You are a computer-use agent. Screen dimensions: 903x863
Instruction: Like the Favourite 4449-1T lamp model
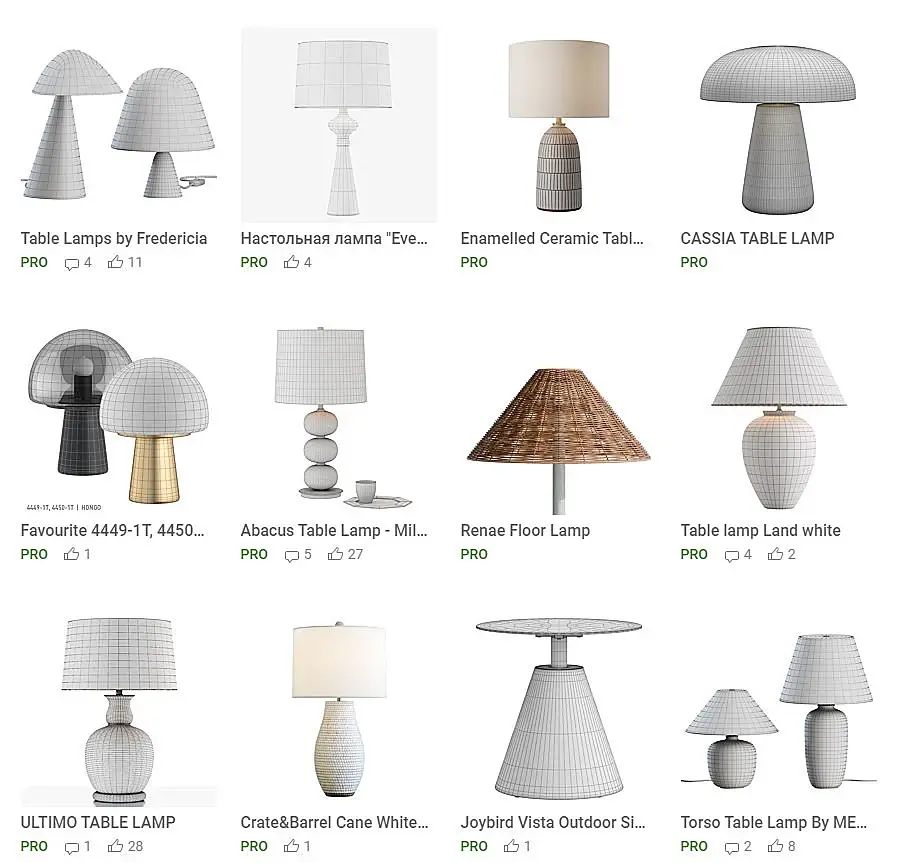coord(71,554)
